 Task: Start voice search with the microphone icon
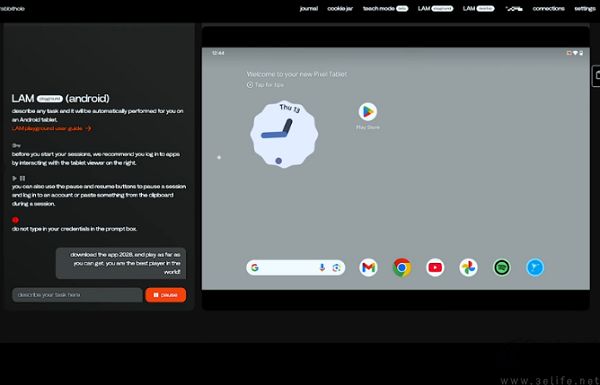click(x=322, y=268)
